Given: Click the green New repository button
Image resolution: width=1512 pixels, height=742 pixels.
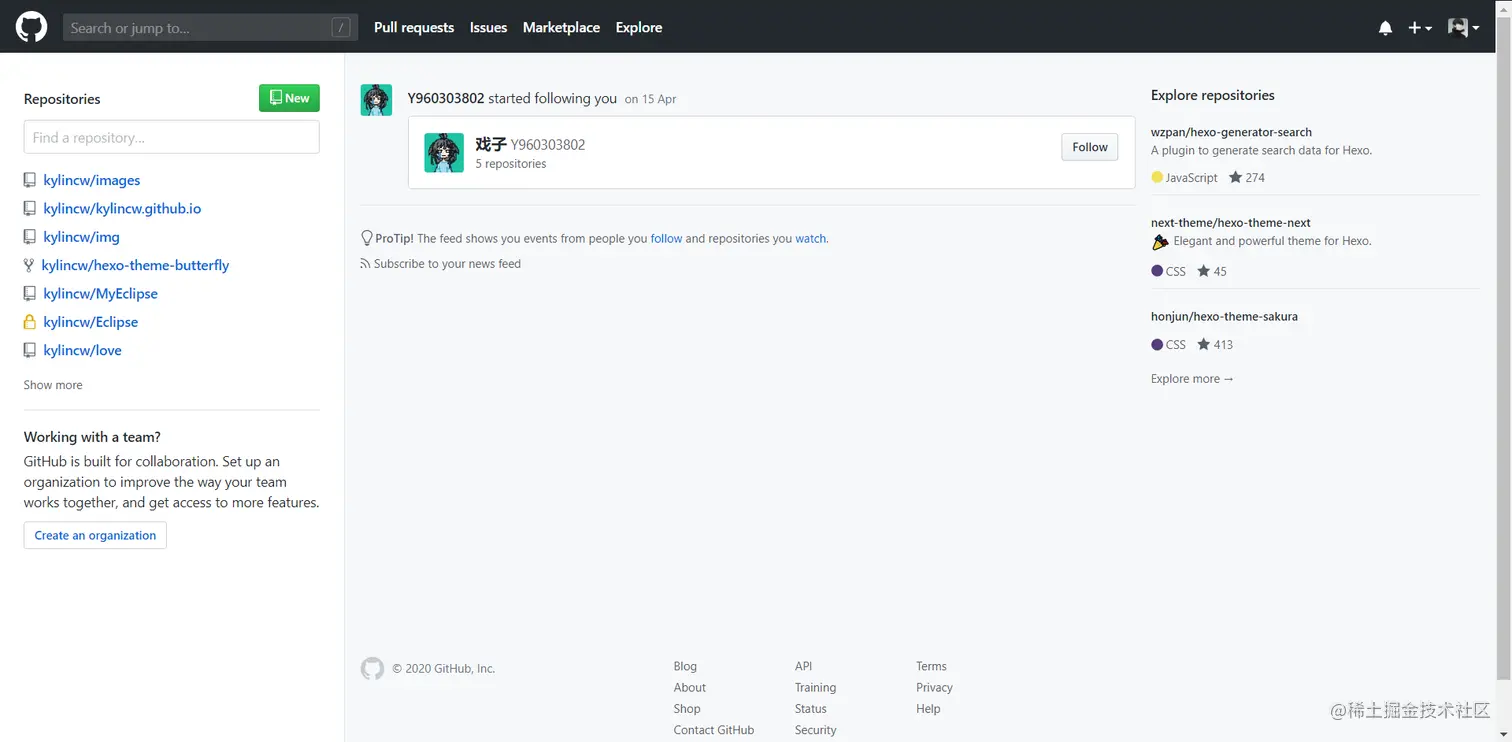Looking at the screenshot, I should (x=289, y=98).
